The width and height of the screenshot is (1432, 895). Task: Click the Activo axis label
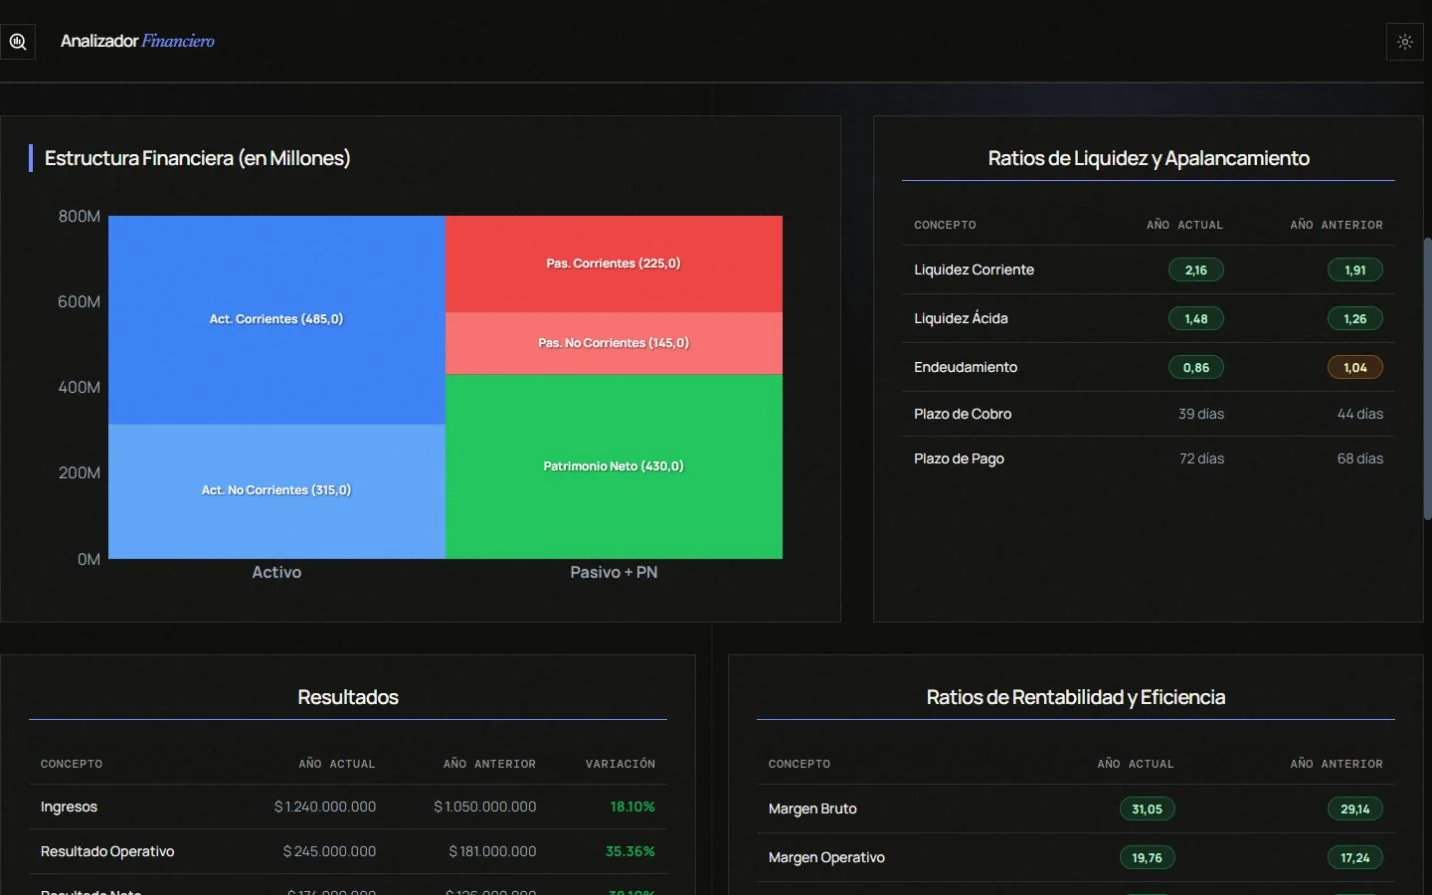(277, 572)
